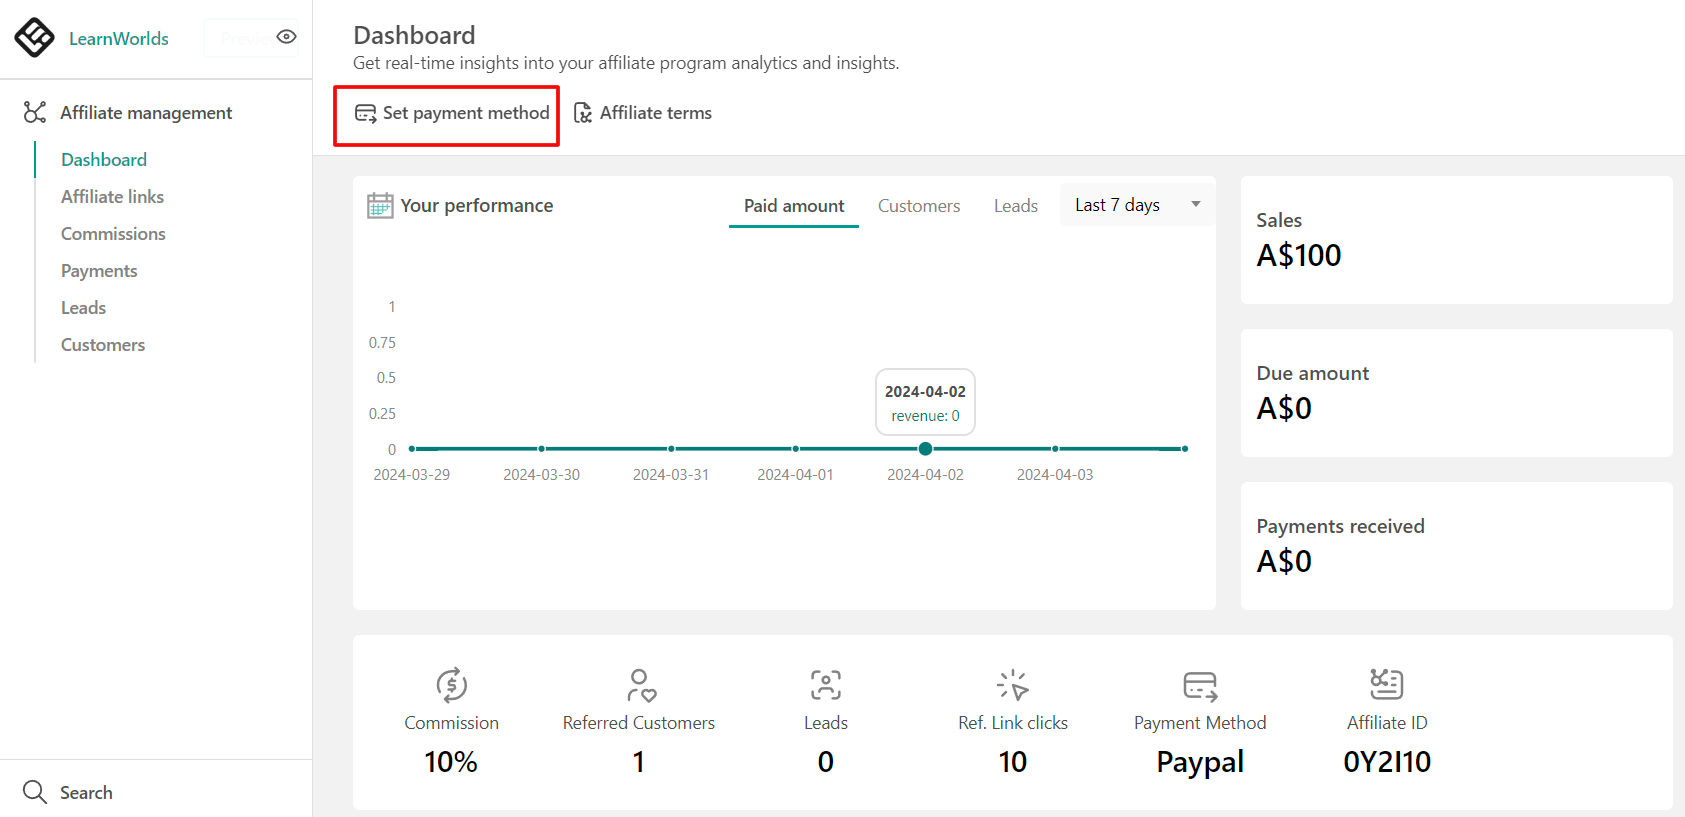
Task: Click the Dashboard page heading
Action: click(x=414, y=35)
